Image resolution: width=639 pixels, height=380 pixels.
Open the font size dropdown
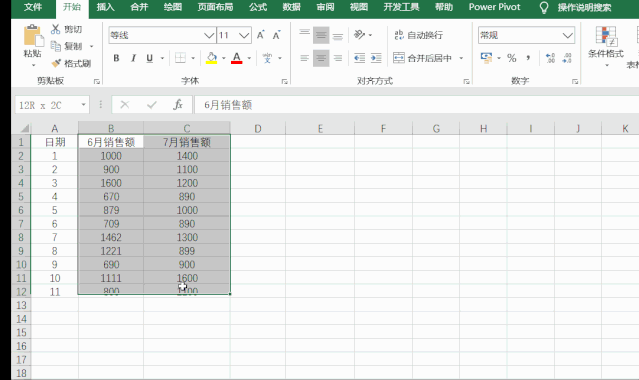244,35
